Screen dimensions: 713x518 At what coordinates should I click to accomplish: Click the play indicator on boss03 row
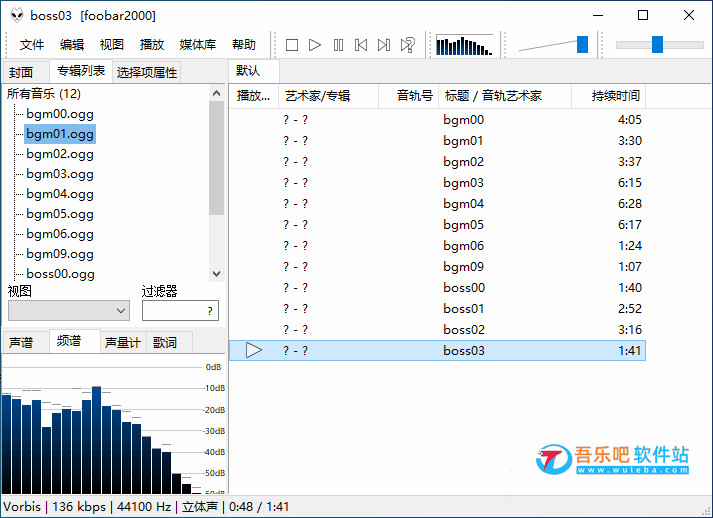click(x=253, y=350)
